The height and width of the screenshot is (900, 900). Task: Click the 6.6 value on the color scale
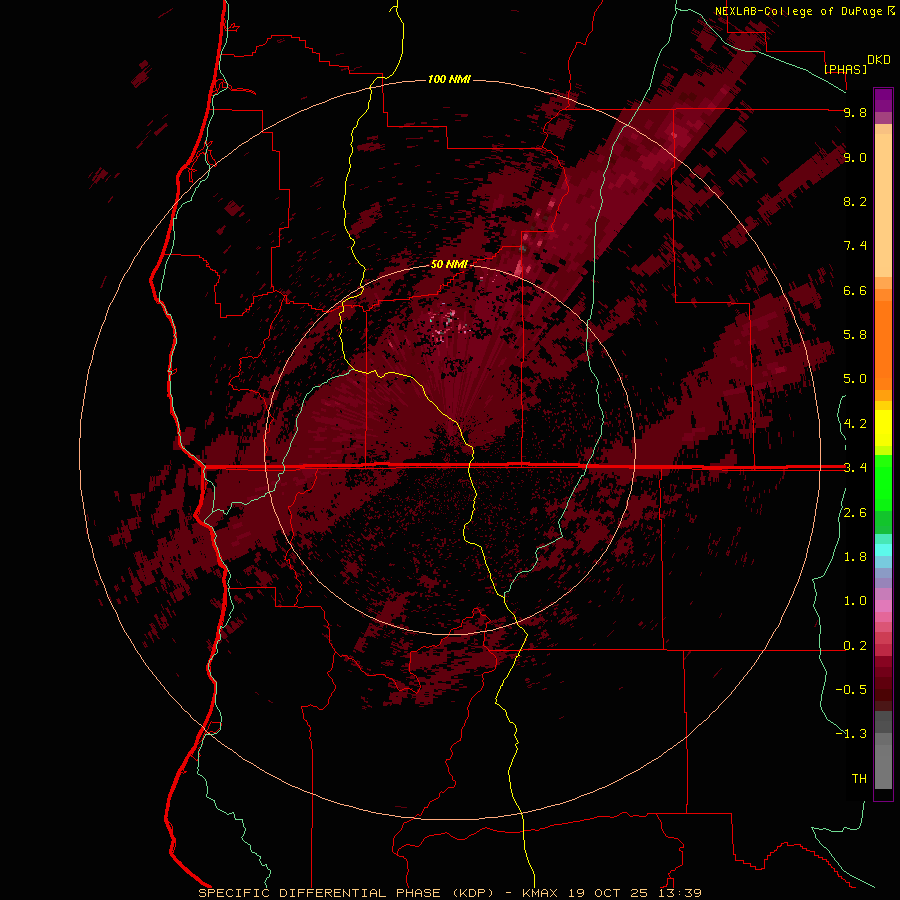tap(855, 290)
